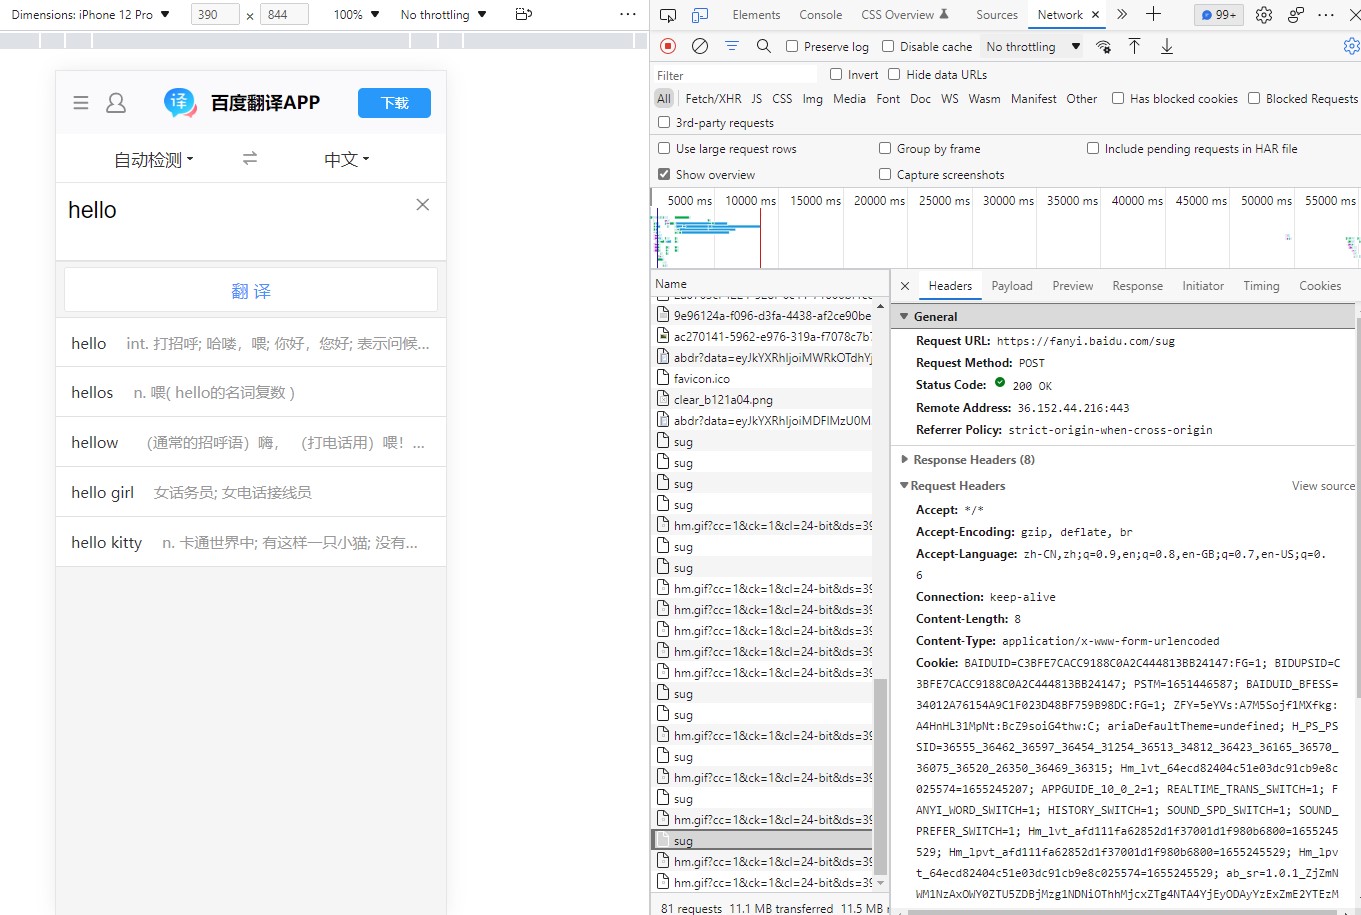1361x915 pixels.
Task: Open network search magnifier
Action: coord(763,46)
